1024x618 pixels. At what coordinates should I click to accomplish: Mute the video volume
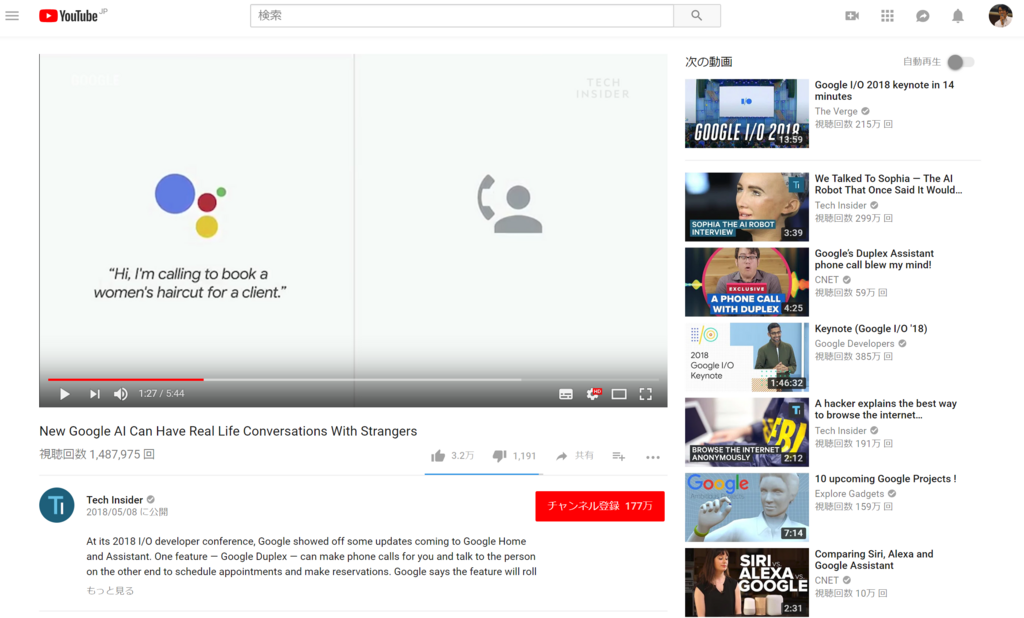point(121,394)
